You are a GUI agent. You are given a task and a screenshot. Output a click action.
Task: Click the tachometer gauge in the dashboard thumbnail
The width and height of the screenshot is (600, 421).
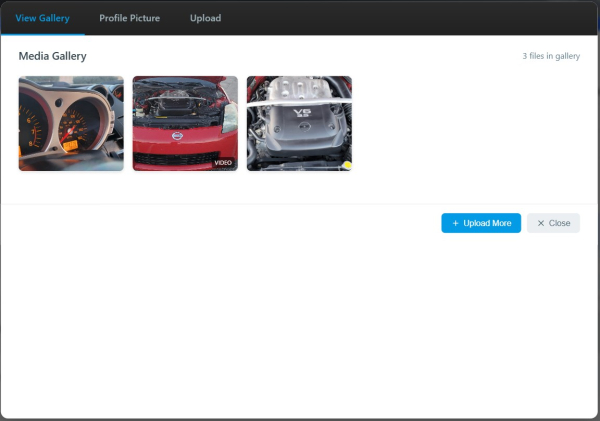33,122
